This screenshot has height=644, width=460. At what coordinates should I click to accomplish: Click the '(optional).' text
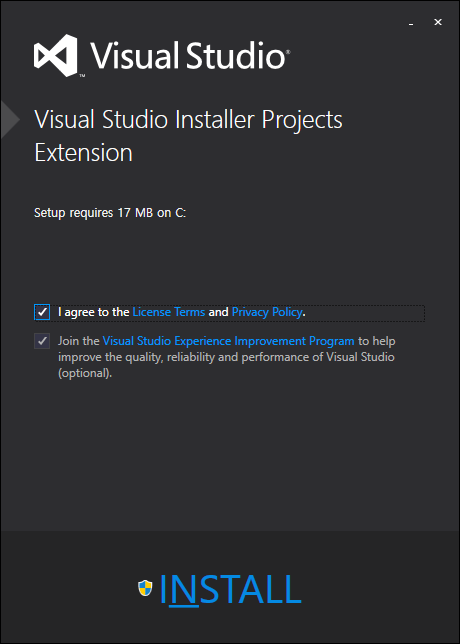click(x=85, y=374)
